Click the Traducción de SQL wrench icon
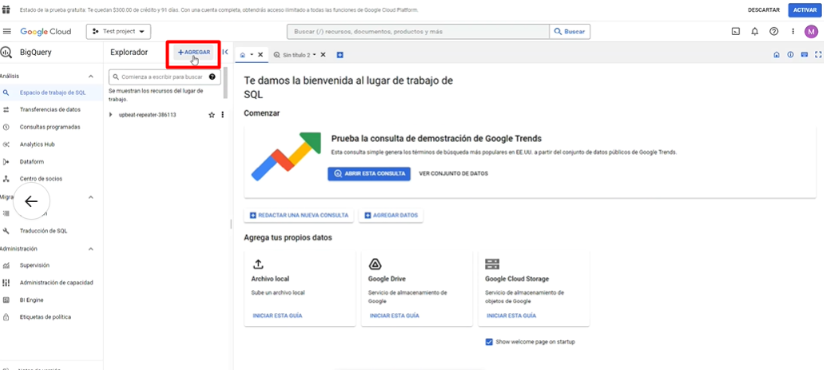Viewport: 830px width, 390px height. coord(6,231)
